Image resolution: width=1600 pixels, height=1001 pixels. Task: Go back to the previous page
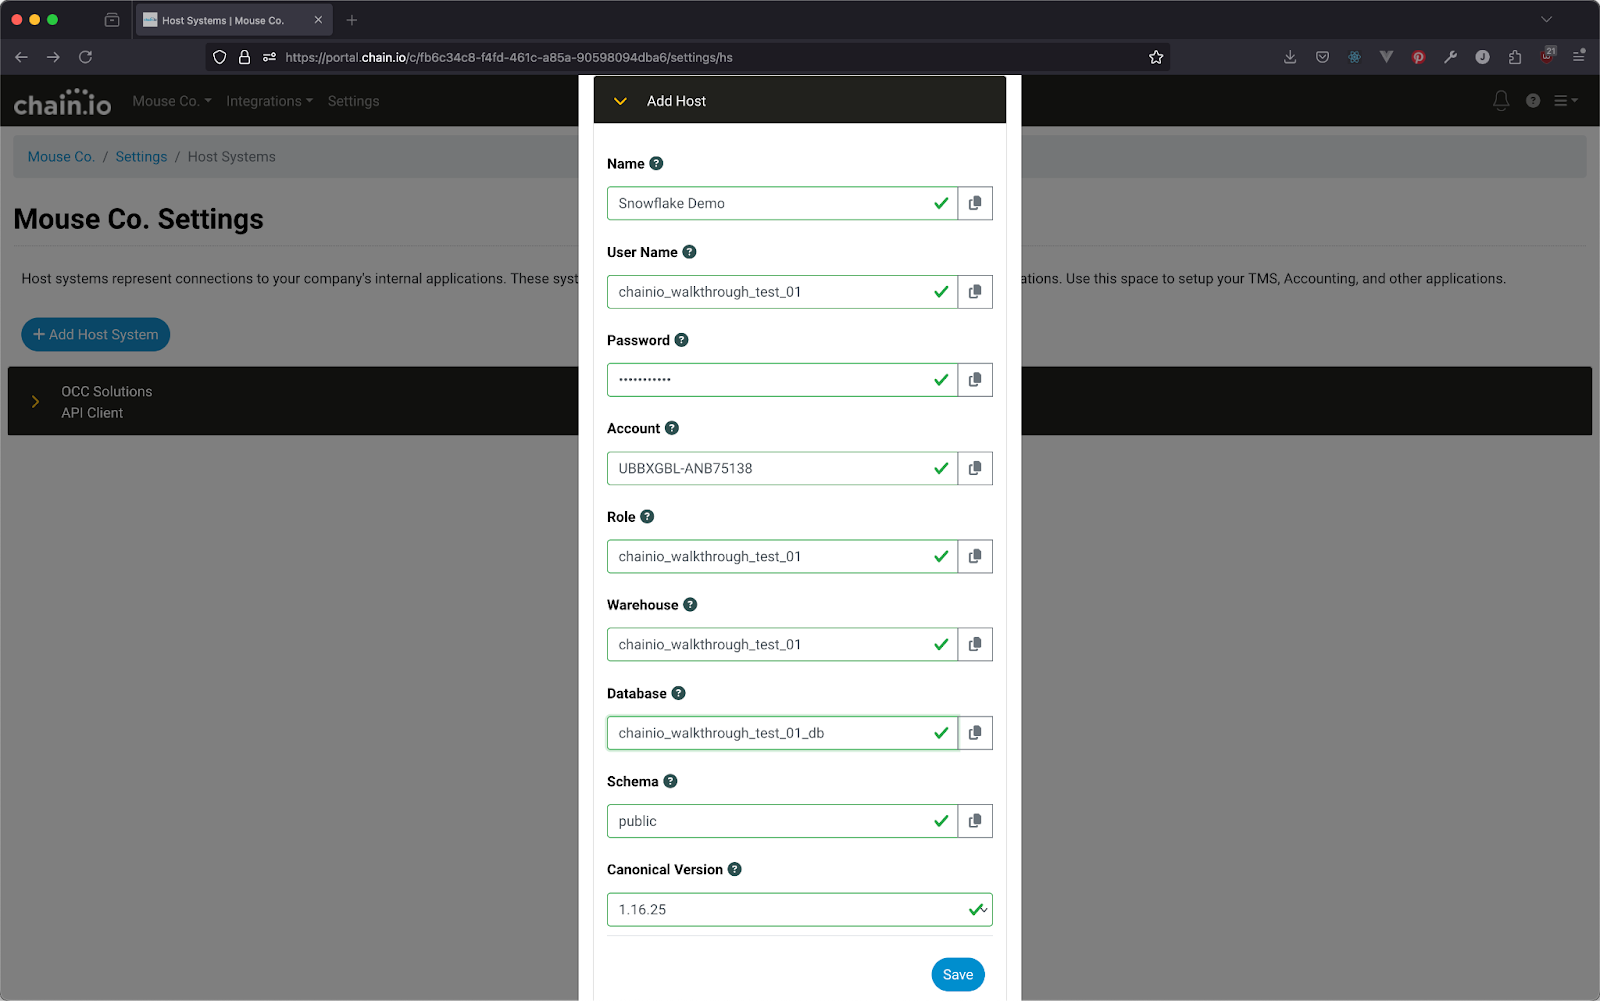click(21, 57)
